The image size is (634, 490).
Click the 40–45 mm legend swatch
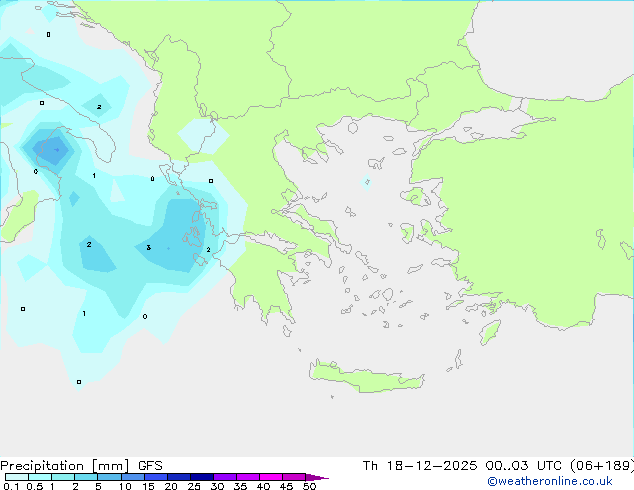pos(271,477)
